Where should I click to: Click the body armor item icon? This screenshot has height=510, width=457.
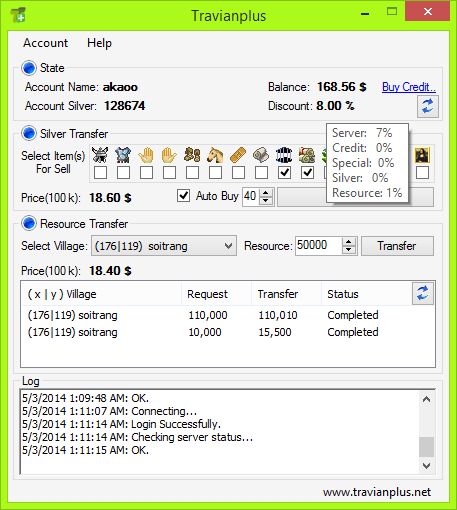click(123, 155)
